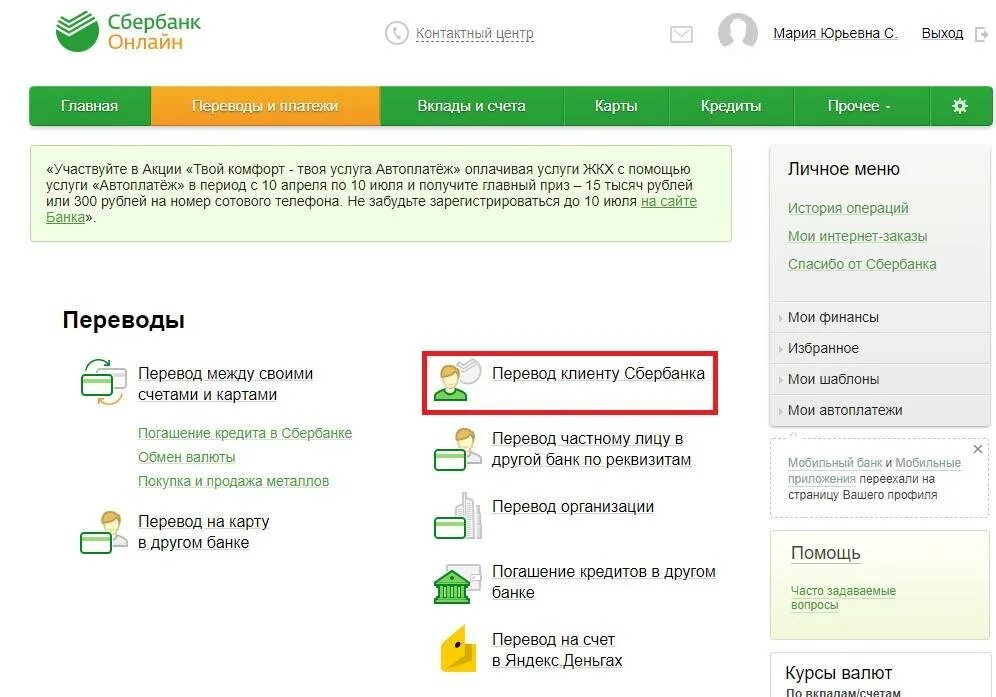This screenshot has height=697, width=996.
Task: Open Покупка и продажа металлов link
Action: pos(233,482)
